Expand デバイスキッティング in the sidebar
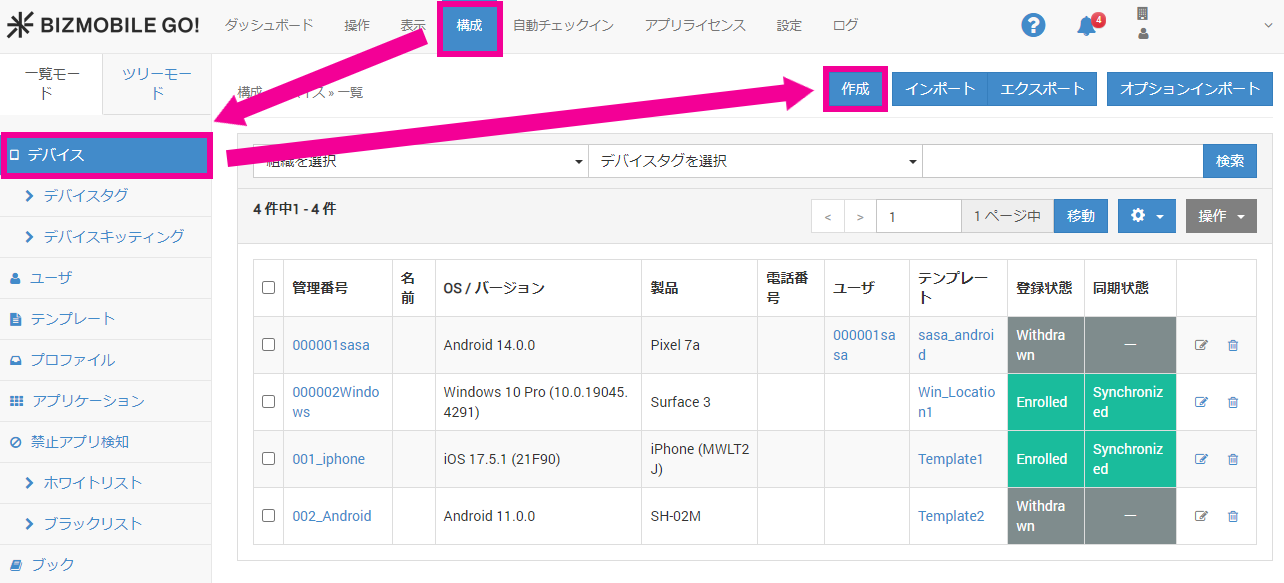This screenshot has width=1284, height=583. click(x=113, y=236)
